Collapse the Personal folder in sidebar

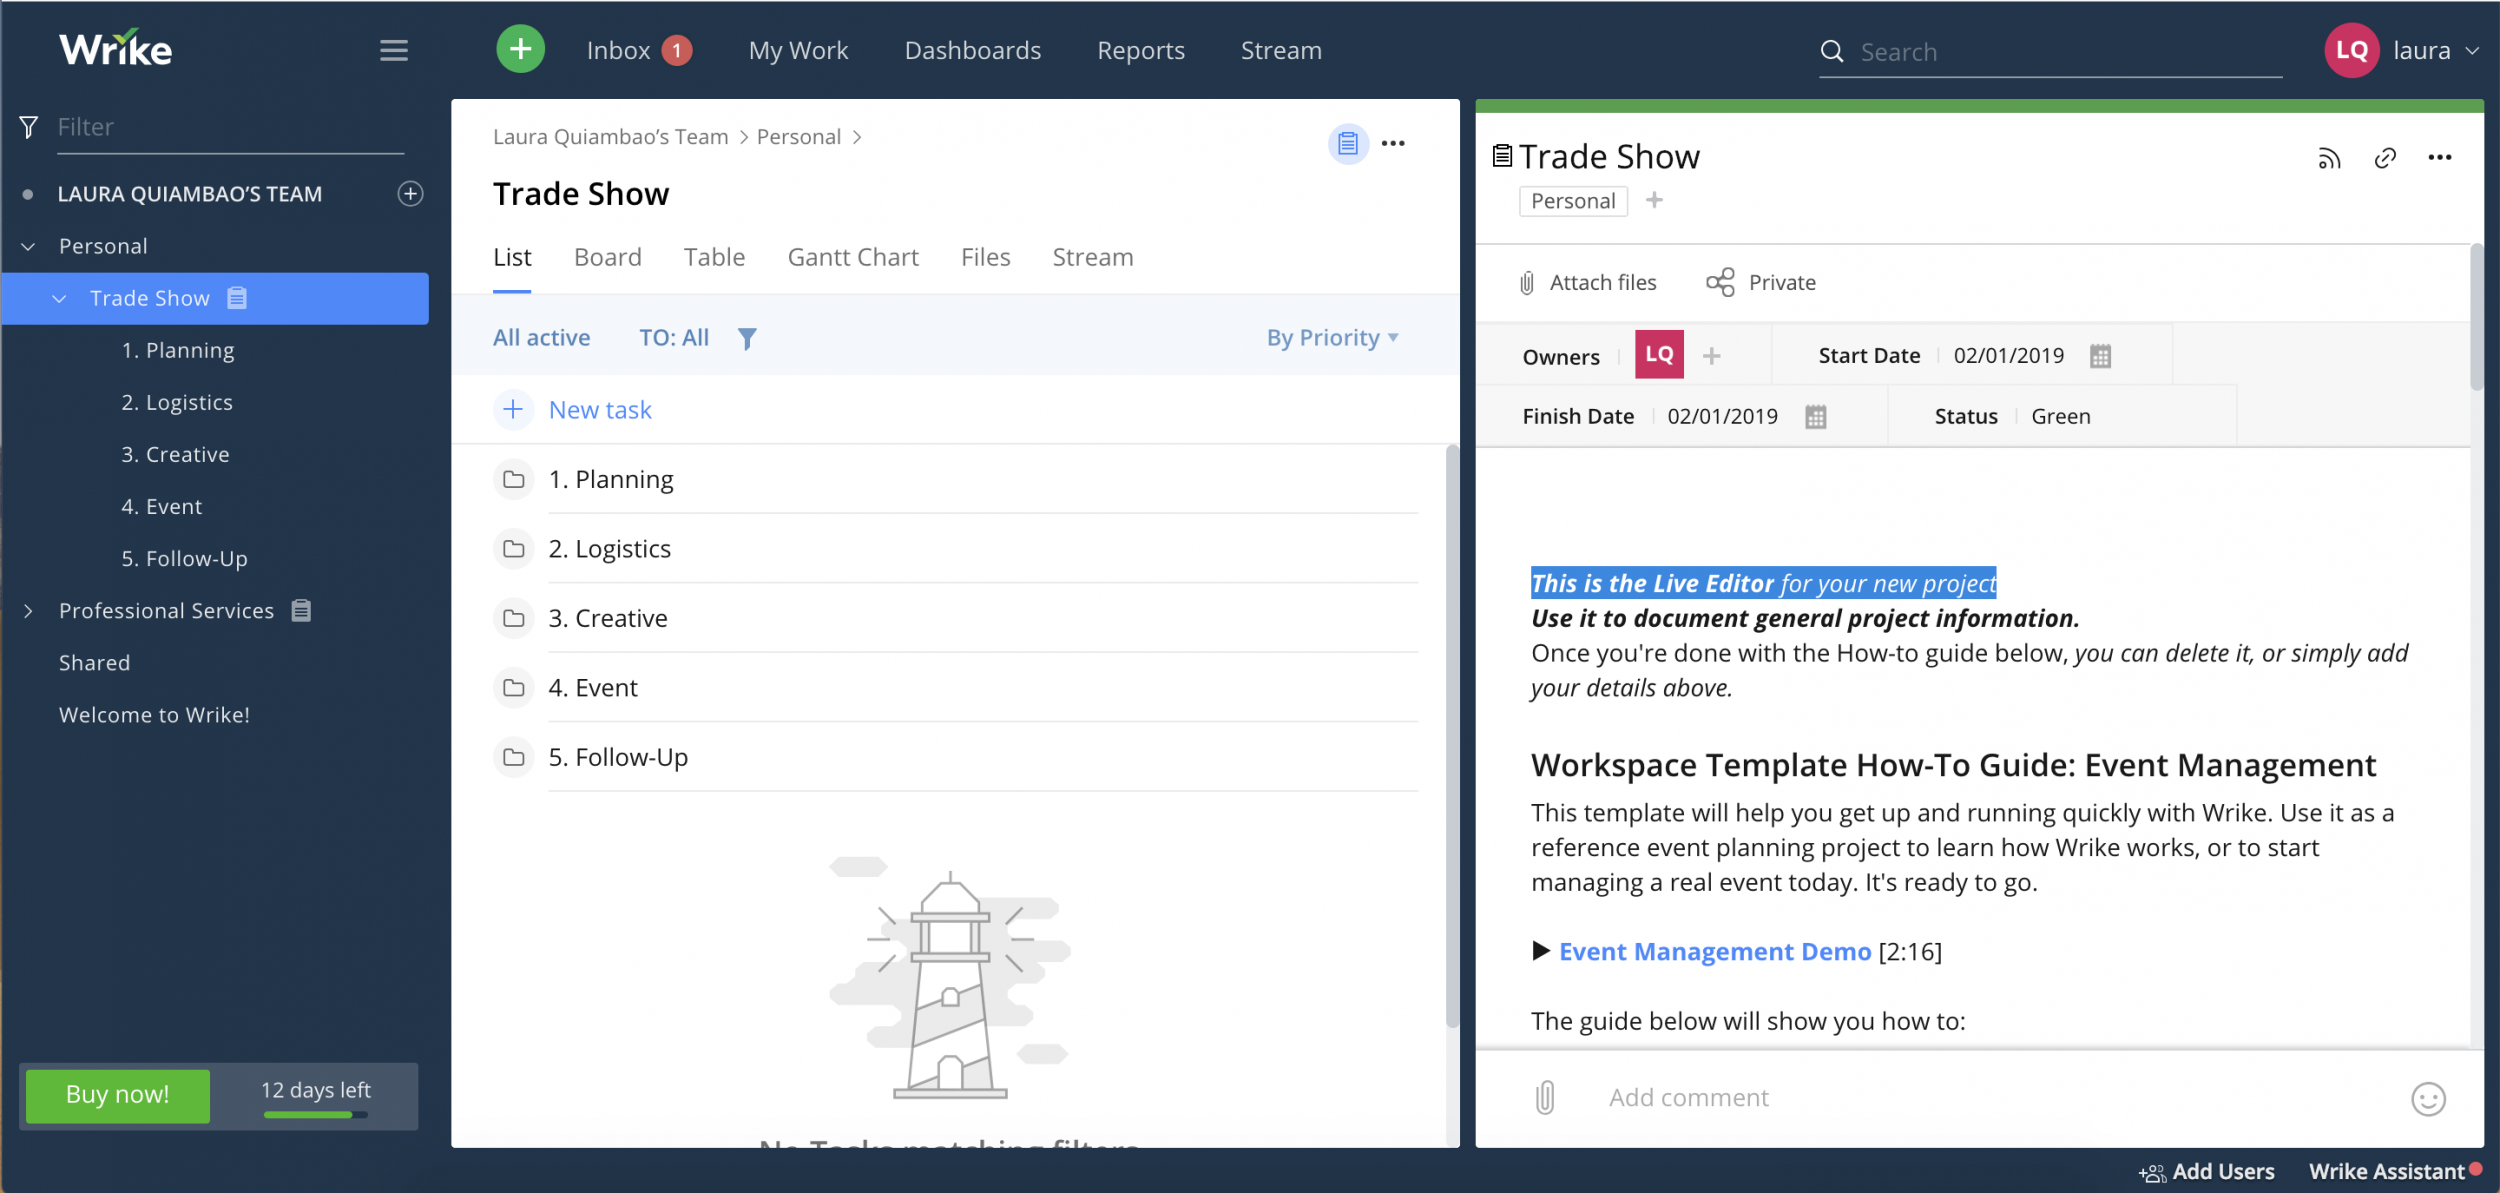(x=28, y=246)
